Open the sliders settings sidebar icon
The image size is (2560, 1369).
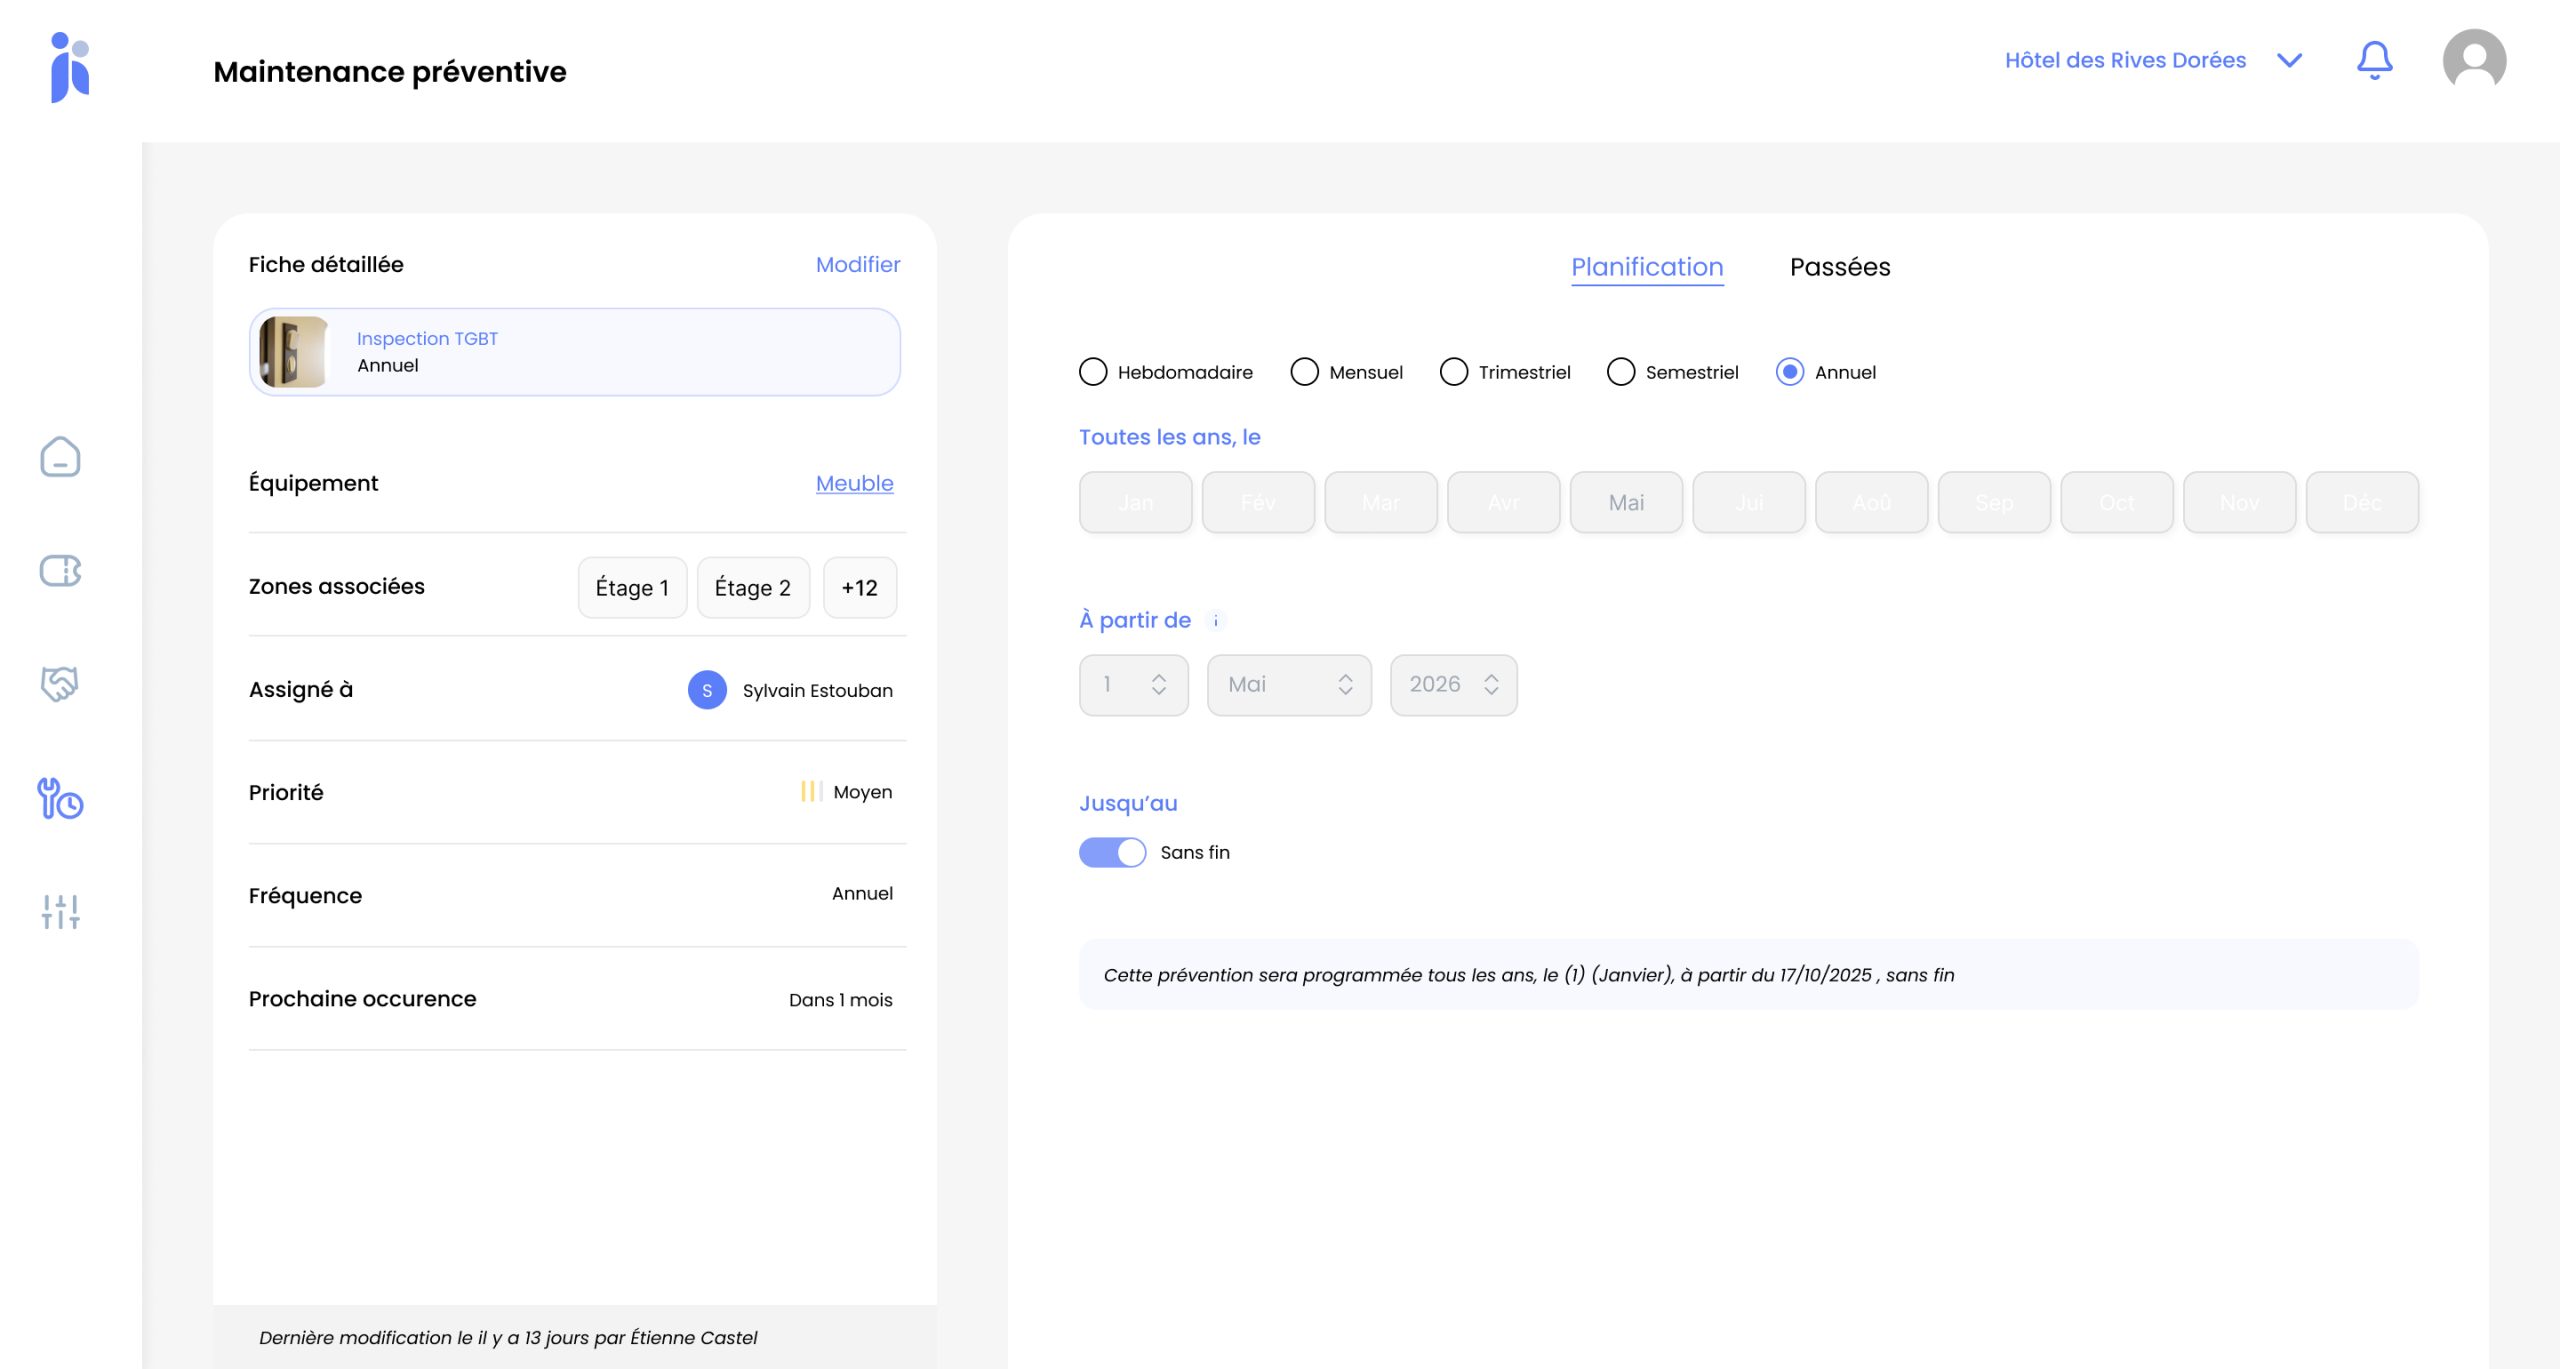tap(60, 912)
